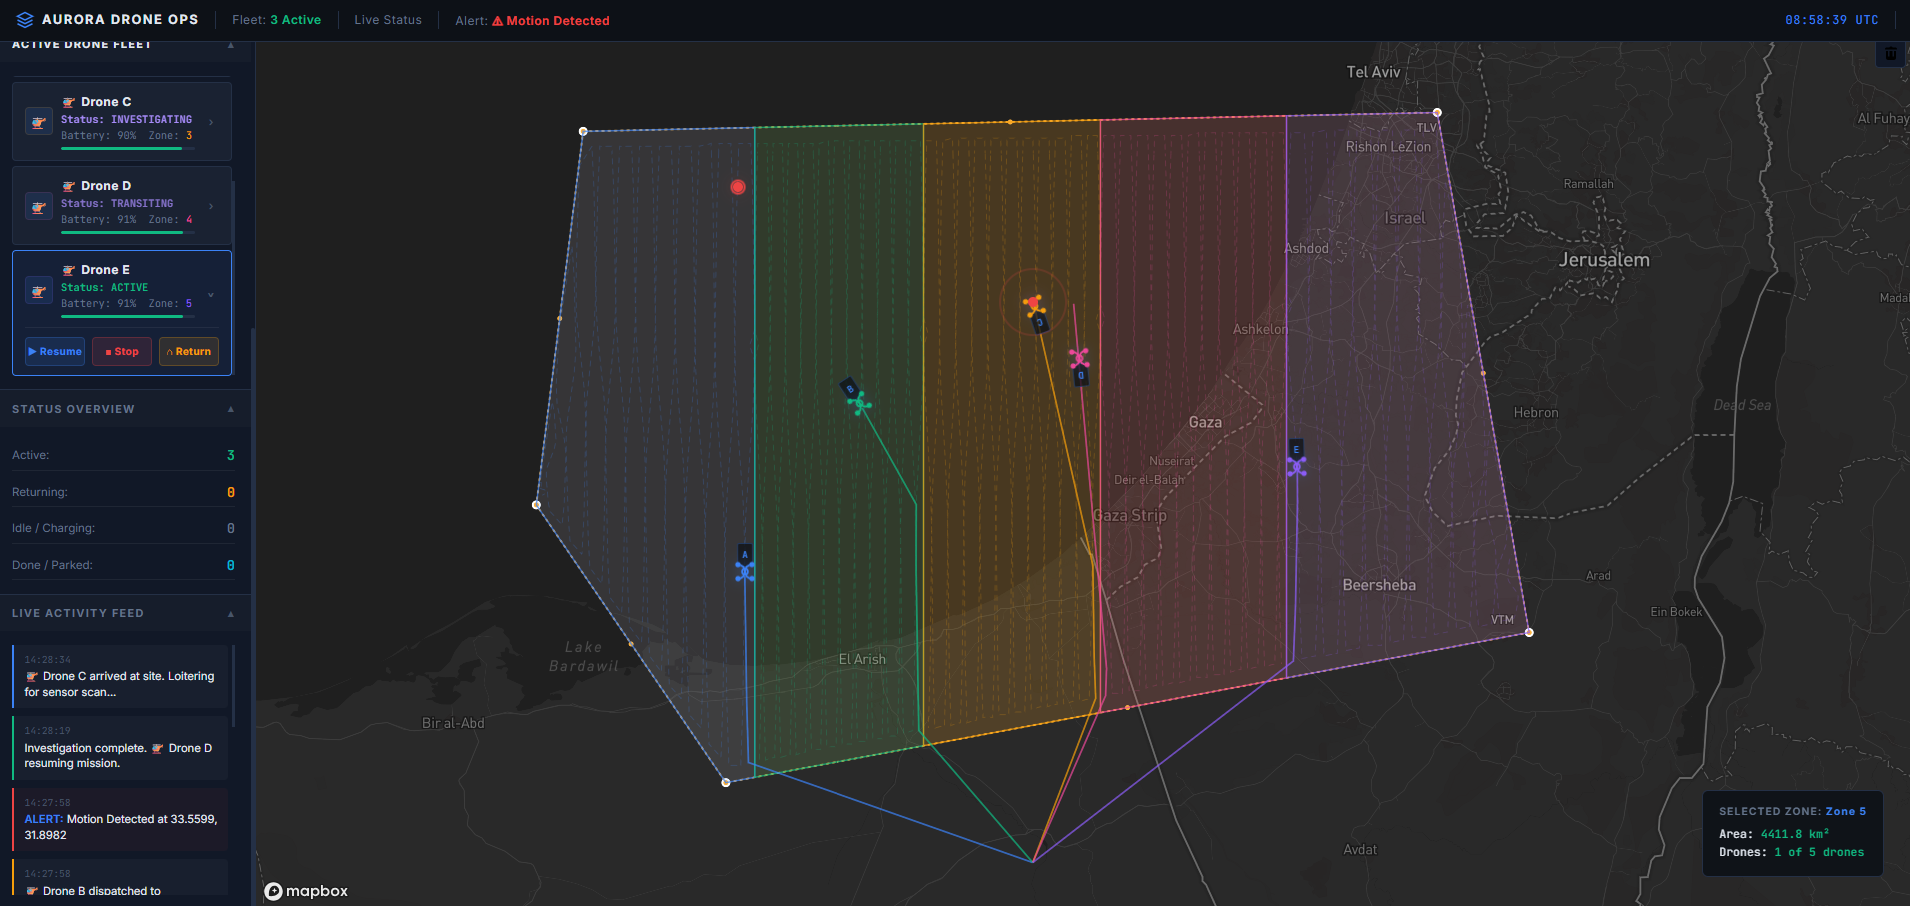Click the red motion alert dot on map
Screen dimensions: 1910x906
click(738, 187)
